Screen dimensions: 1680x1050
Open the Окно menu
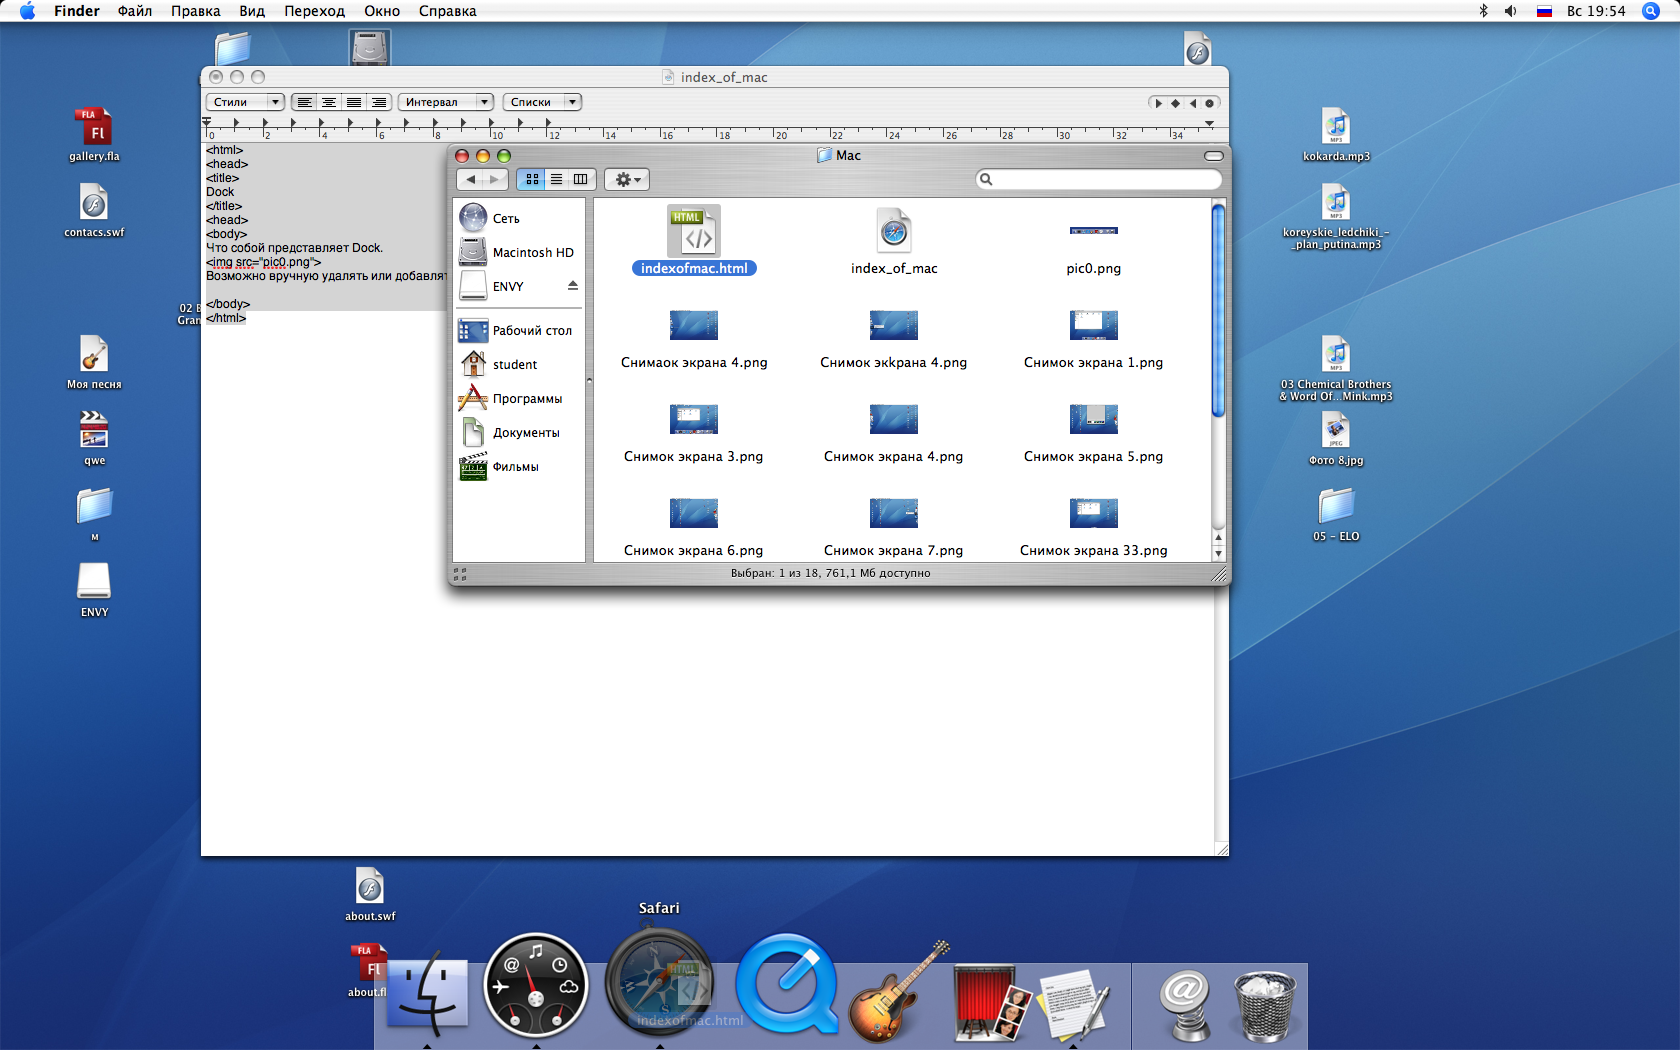(x=382, y=11)
